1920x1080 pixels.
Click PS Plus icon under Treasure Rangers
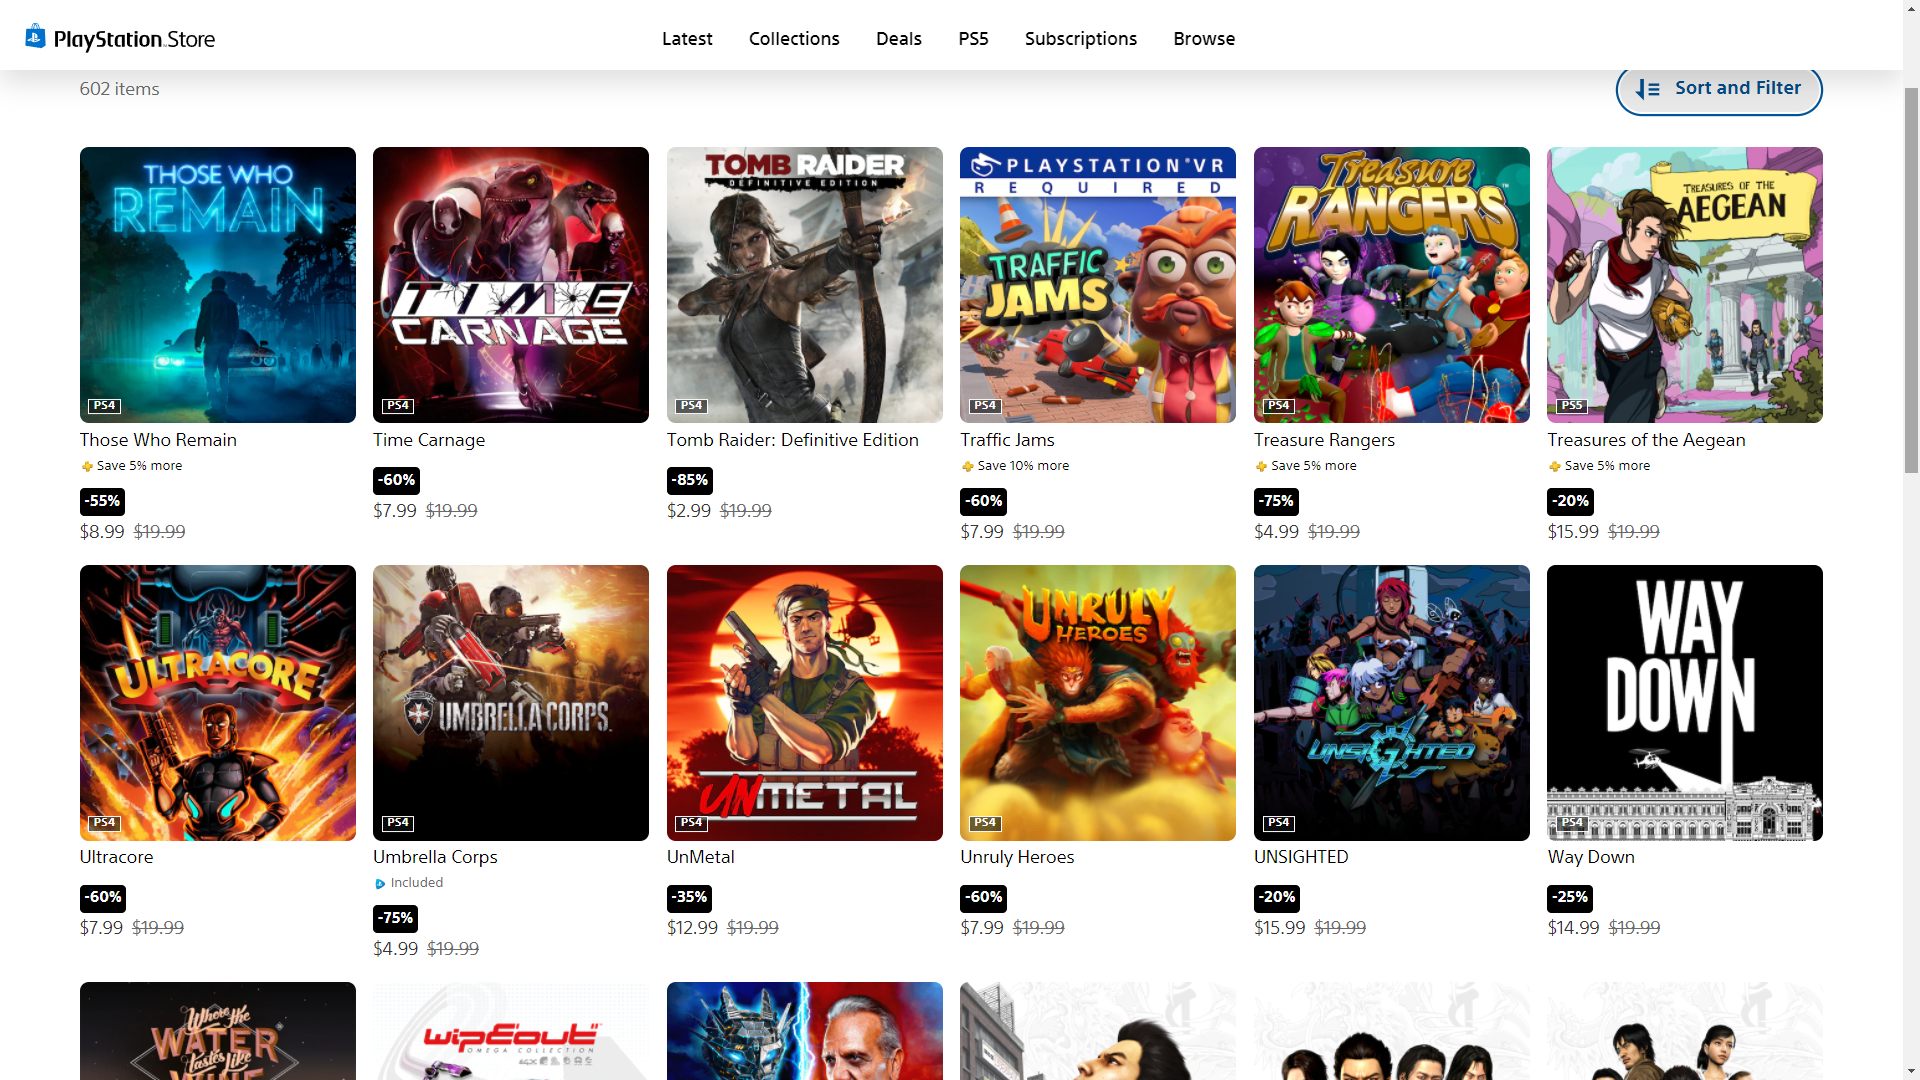[x=1261, y=466]
